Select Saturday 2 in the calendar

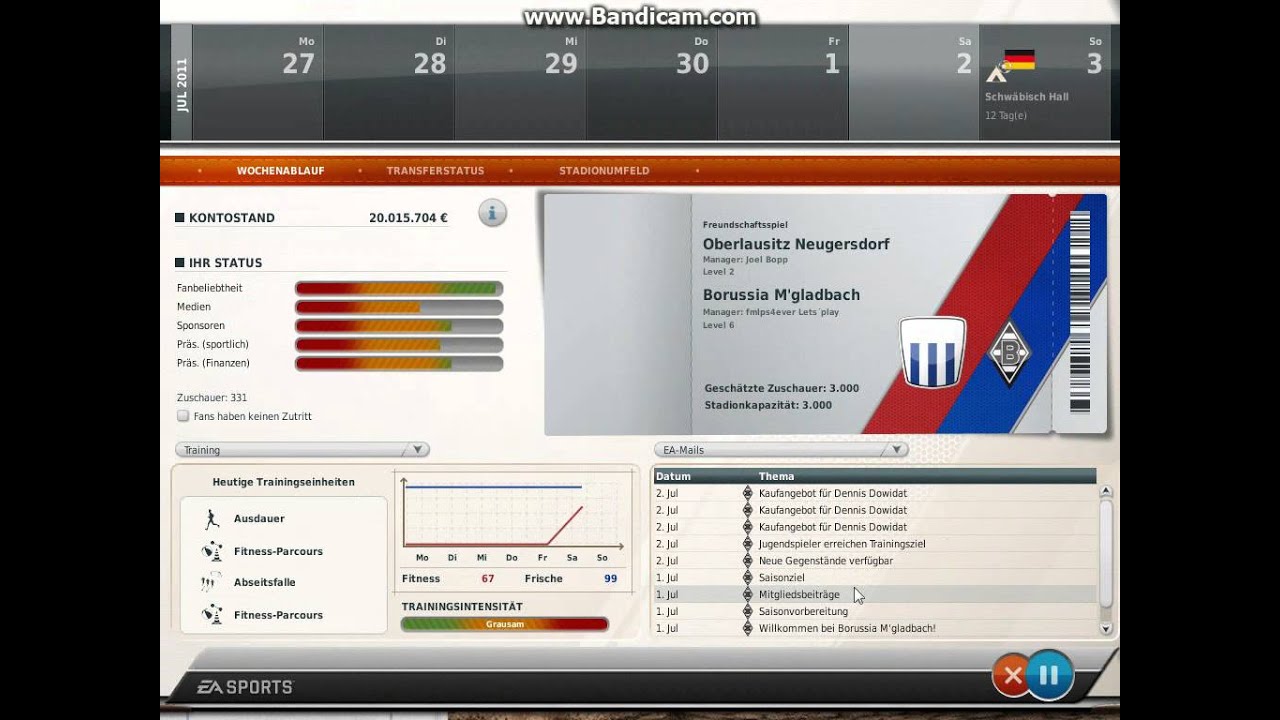[x=914, y=83]
